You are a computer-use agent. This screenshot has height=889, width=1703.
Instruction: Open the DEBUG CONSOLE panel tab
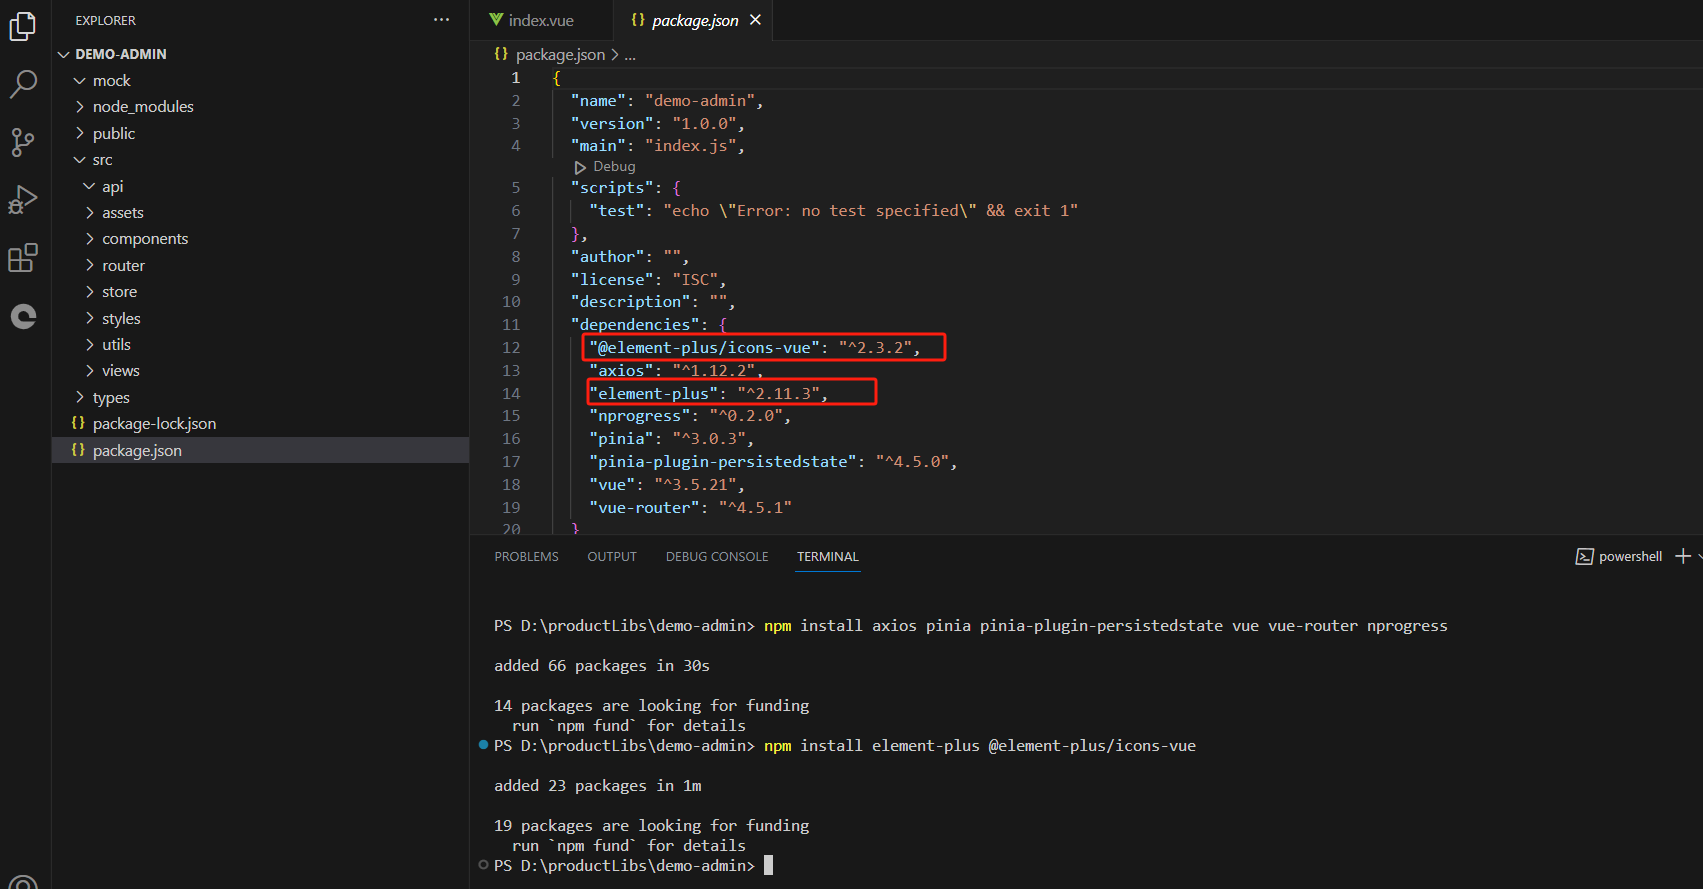coord(717,556)
